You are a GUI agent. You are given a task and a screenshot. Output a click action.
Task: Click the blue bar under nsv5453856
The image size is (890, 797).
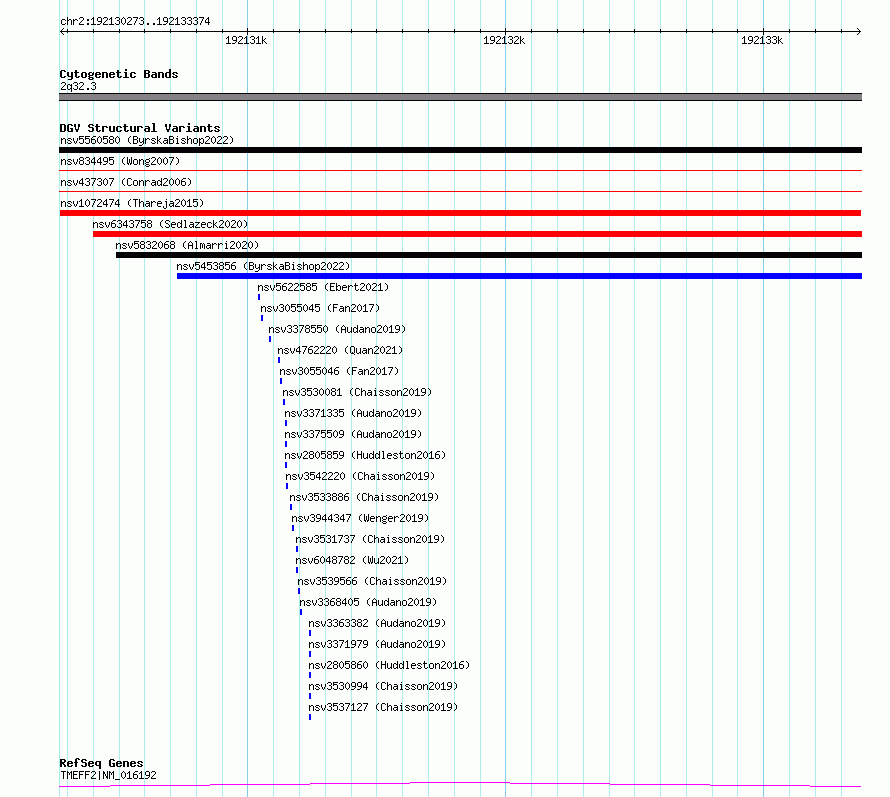click(x=519, y=276)
